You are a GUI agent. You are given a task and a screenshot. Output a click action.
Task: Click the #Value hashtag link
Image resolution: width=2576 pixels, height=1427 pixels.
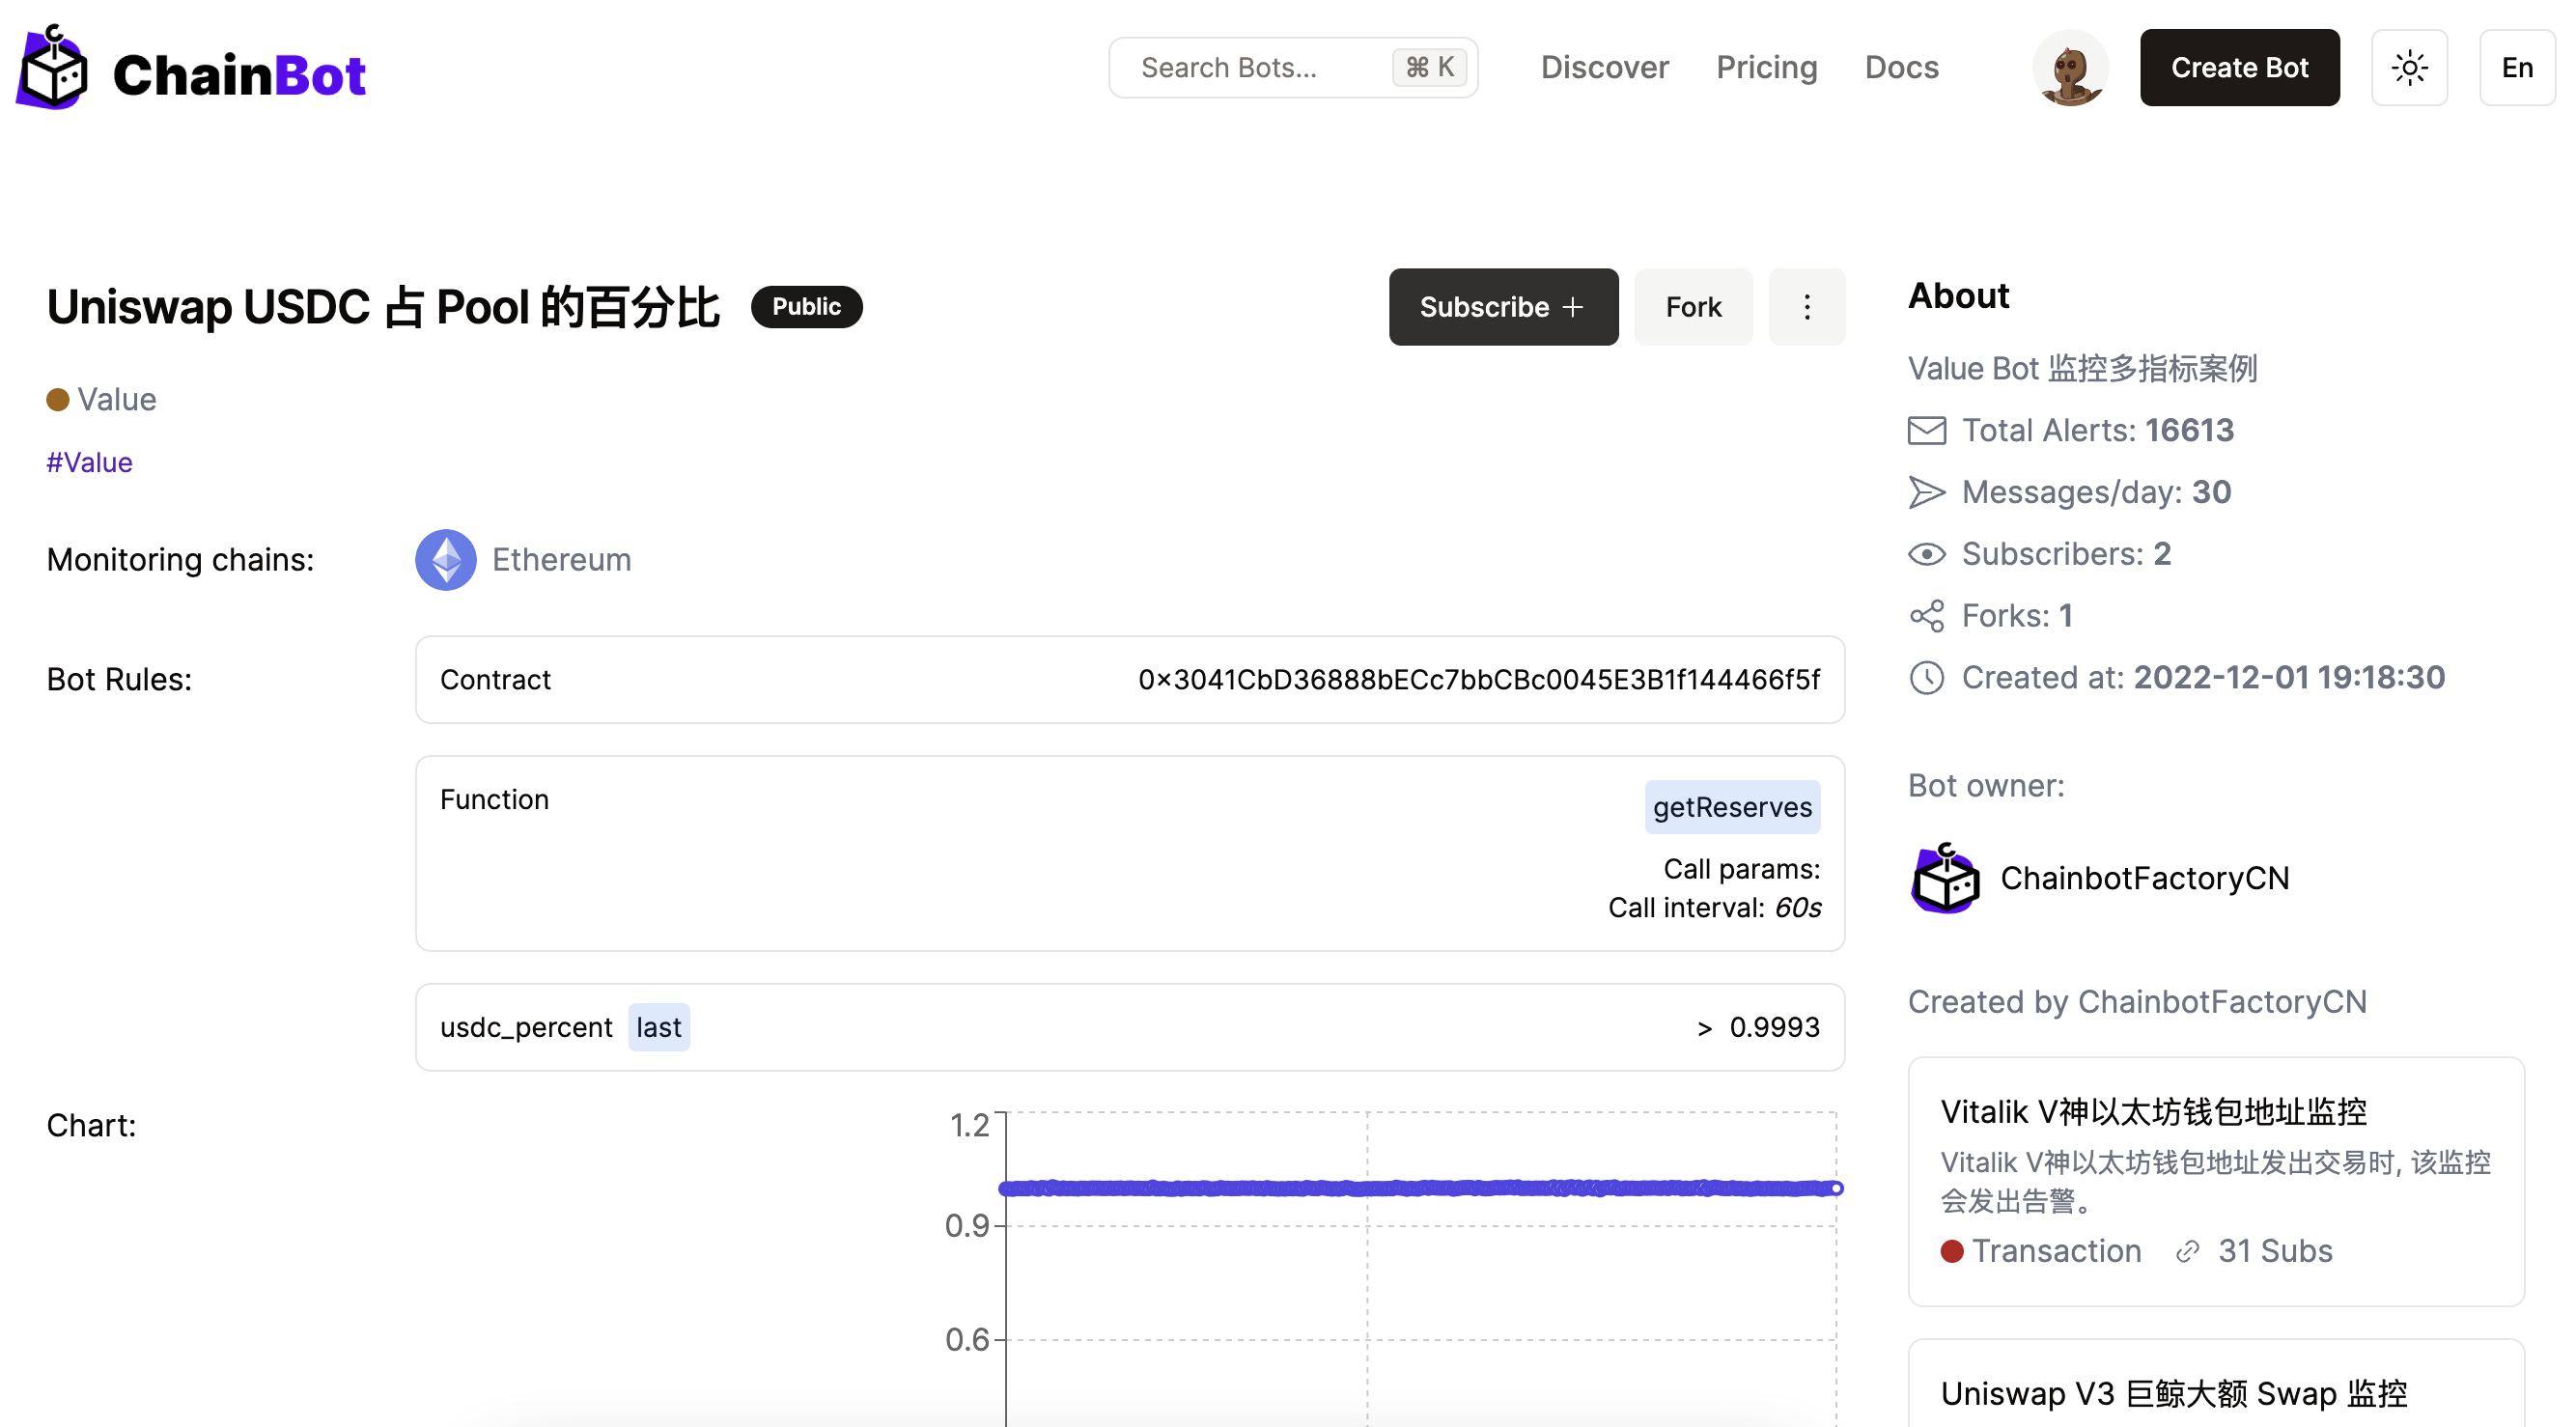coord(89,462)
